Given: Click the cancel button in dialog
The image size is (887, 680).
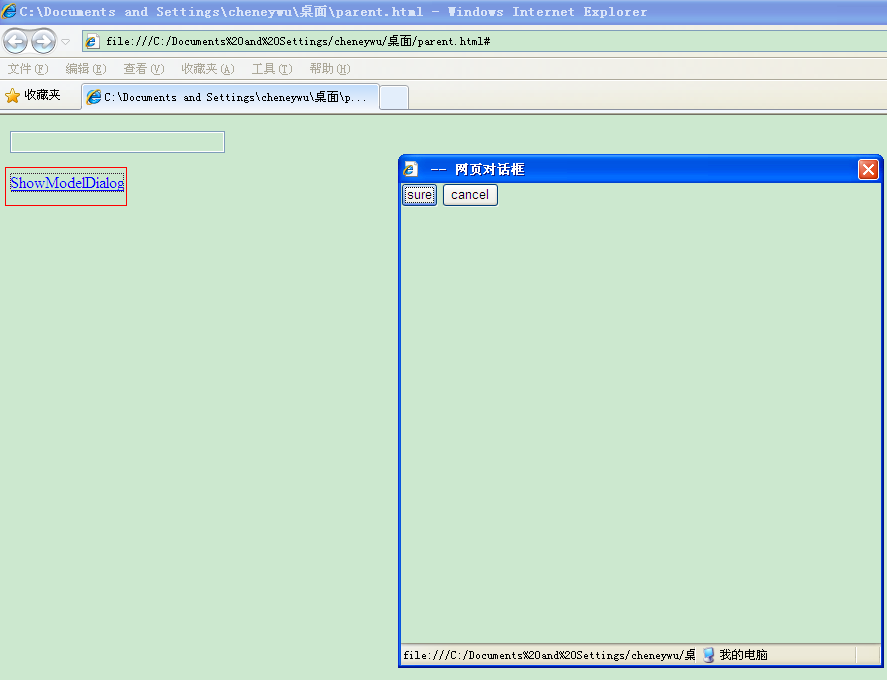Looking at the screenshot, I should (470, 195).
